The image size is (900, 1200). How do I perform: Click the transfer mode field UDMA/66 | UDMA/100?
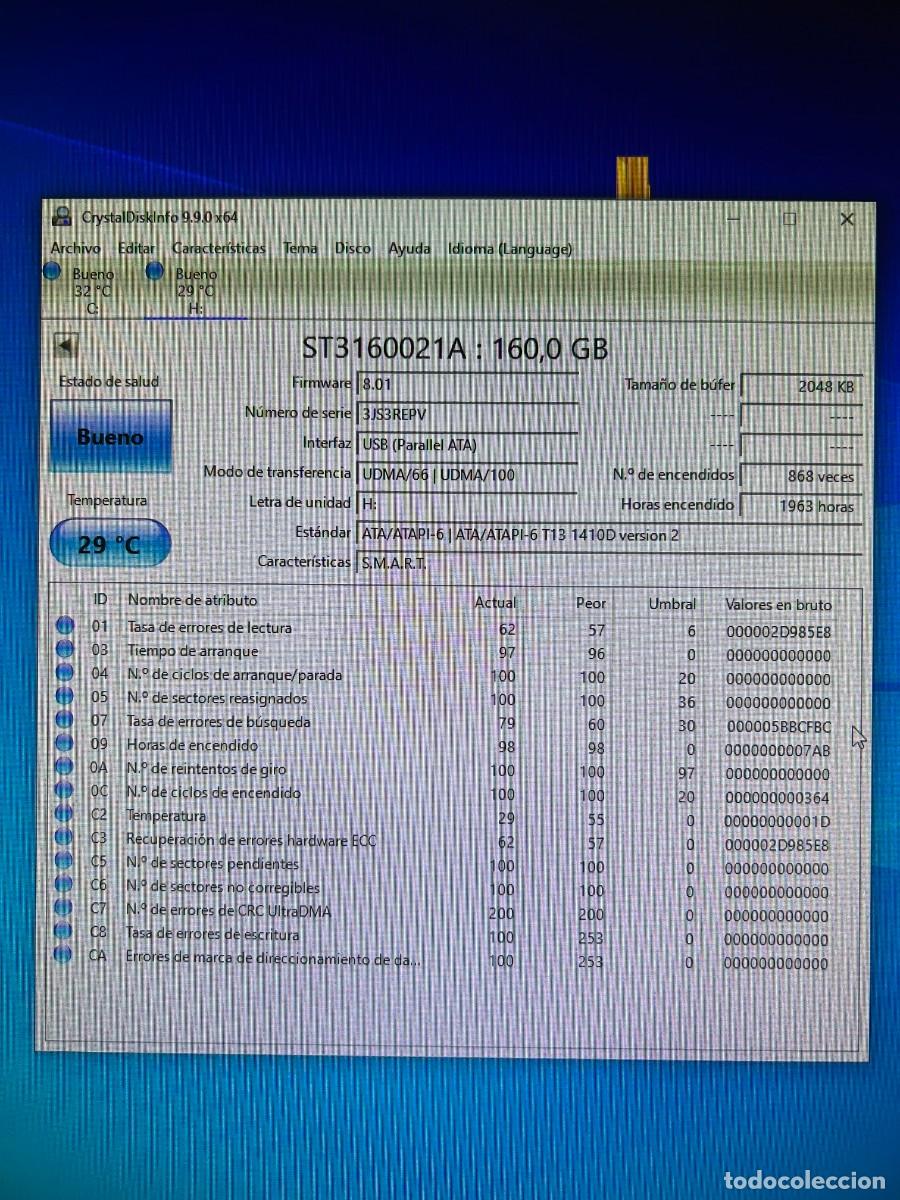[468, 474]
